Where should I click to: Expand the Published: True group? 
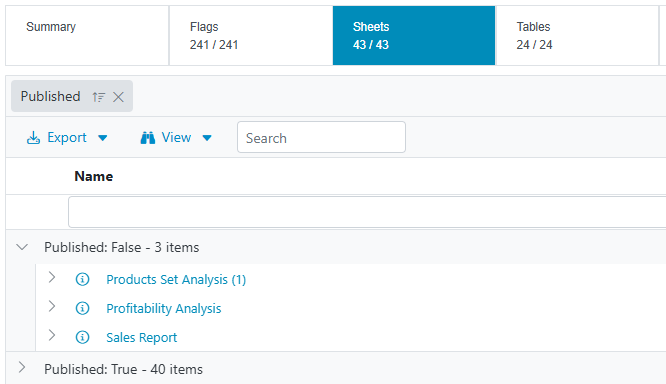click(x=22, y=367)
